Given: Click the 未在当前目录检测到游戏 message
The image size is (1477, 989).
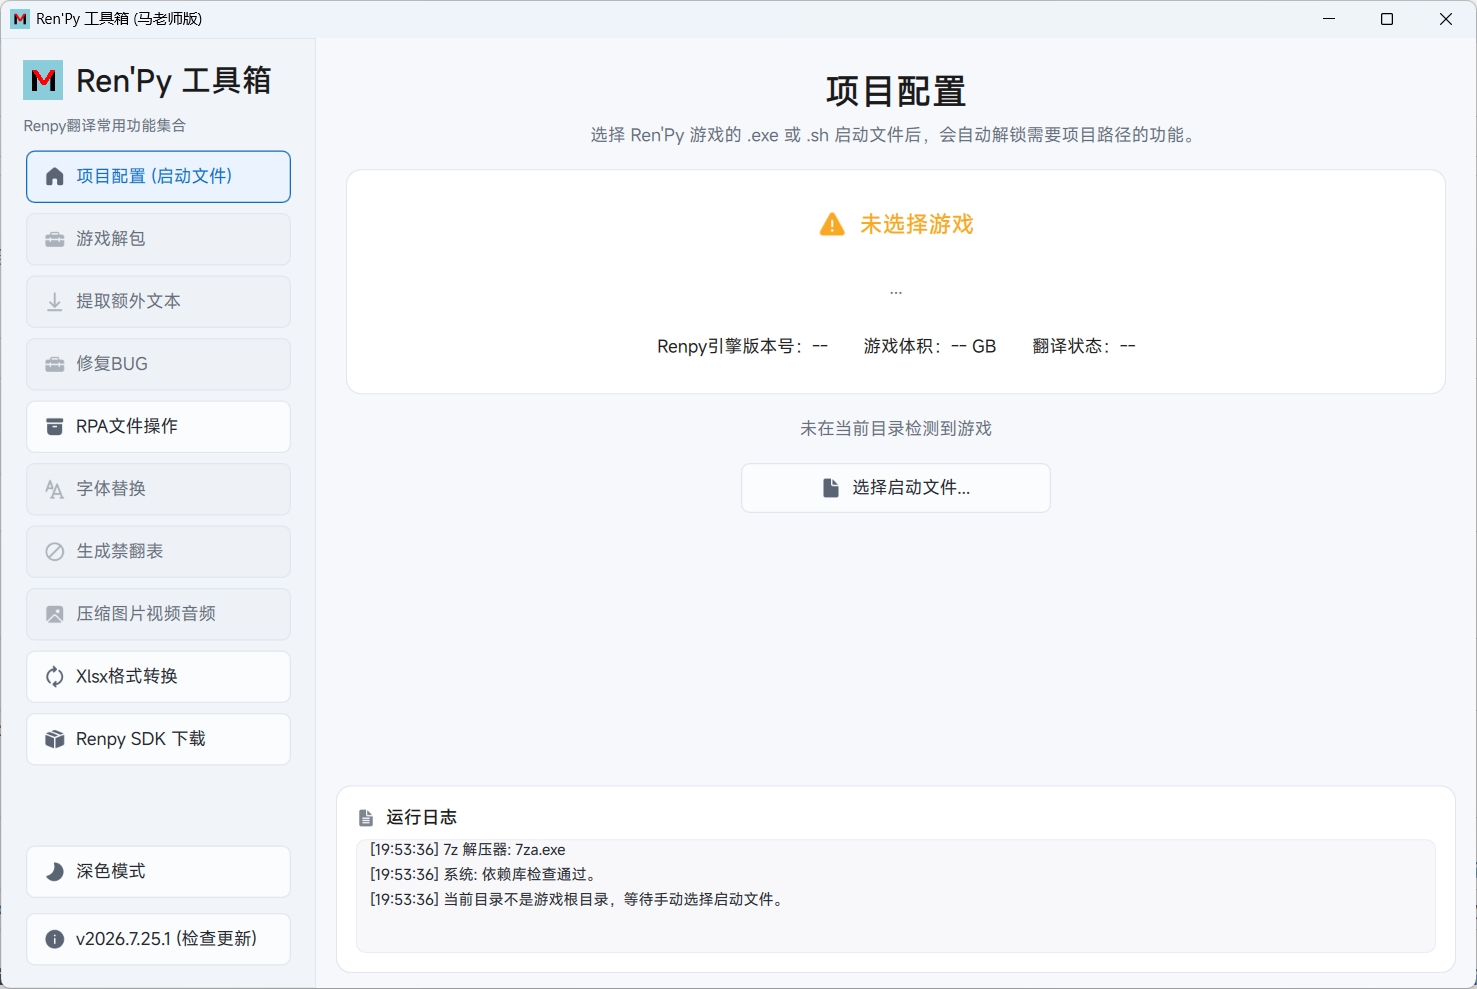Looking at the screenshot, I should pyautogui.click(x=896, y=429).
